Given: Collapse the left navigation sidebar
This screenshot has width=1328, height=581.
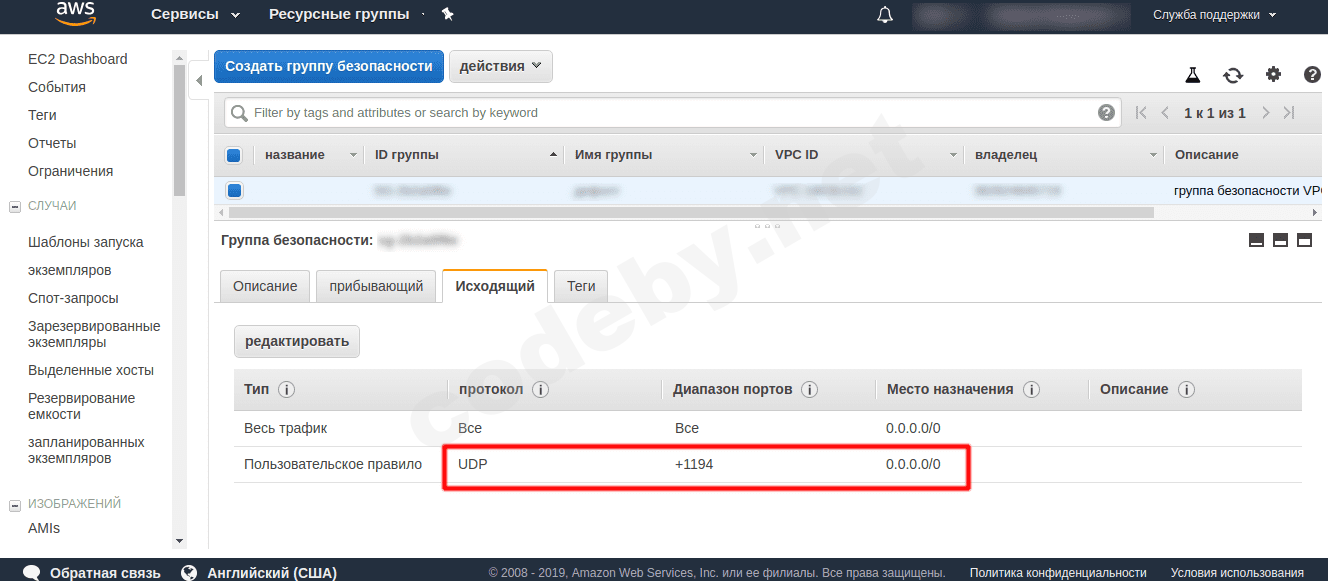Looking at the screenshot, I should click(x=198, y=81).
